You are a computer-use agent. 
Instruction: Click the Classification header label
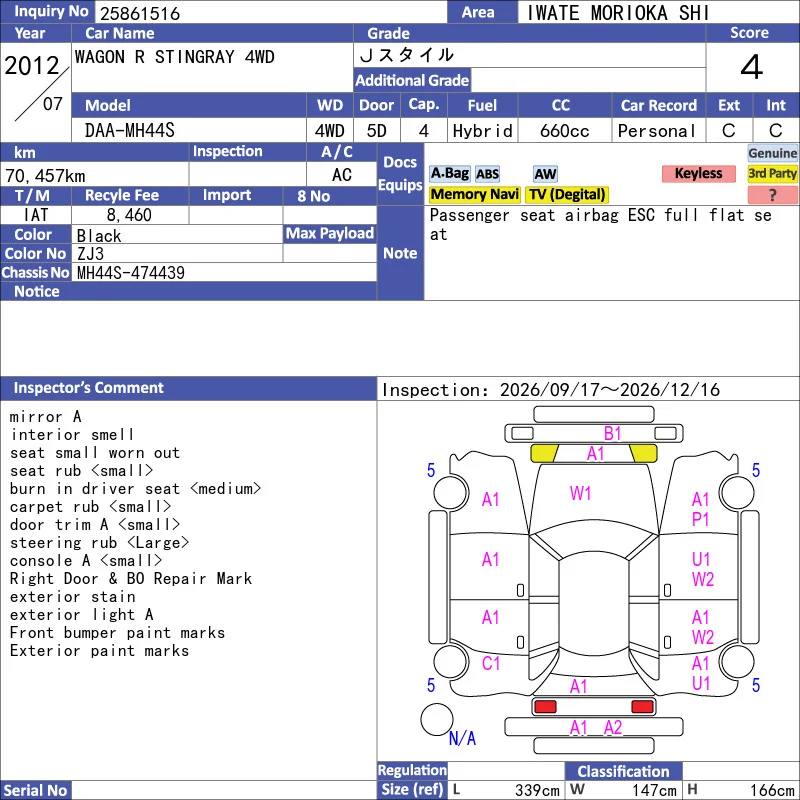point(623,771)
